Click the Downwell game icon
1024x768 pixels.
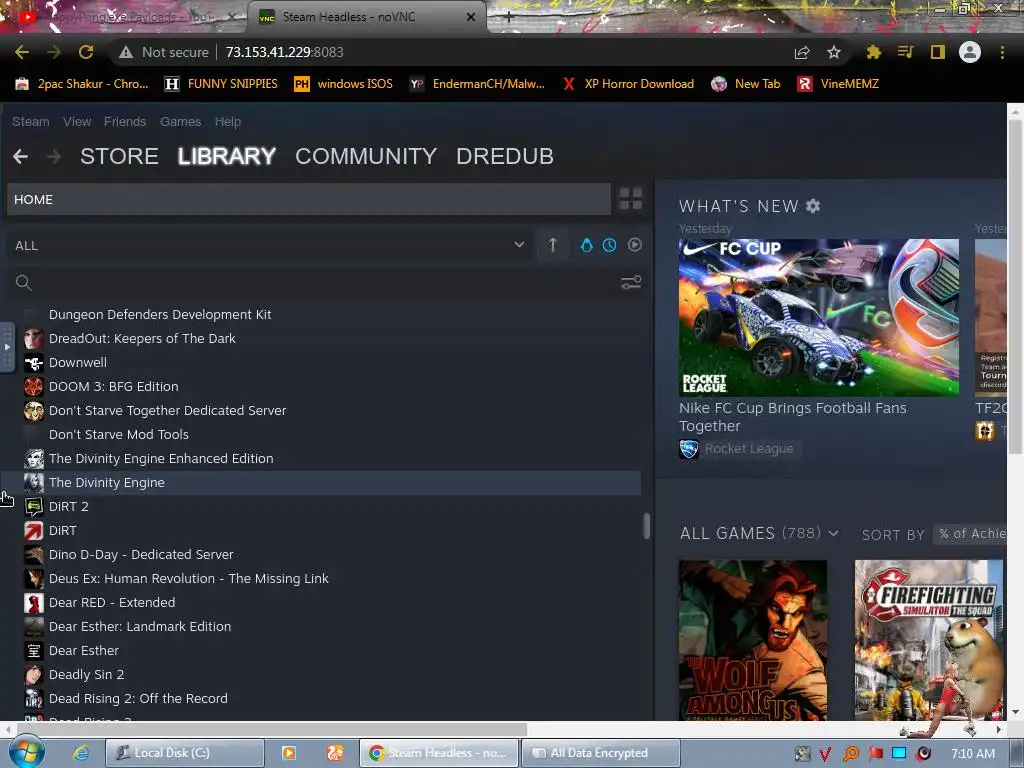click(34, 362)
